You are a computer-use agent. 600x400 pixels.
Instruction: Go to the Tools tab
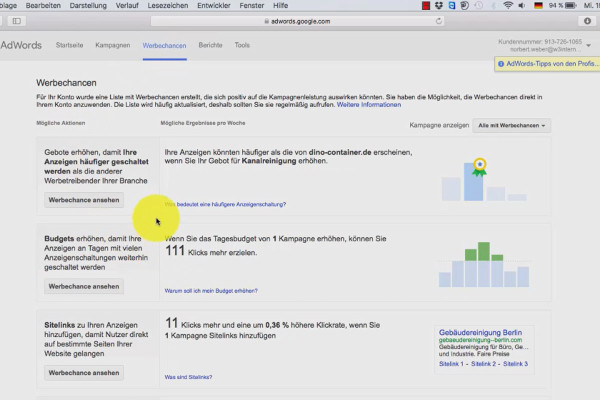[x=242, y=45]
